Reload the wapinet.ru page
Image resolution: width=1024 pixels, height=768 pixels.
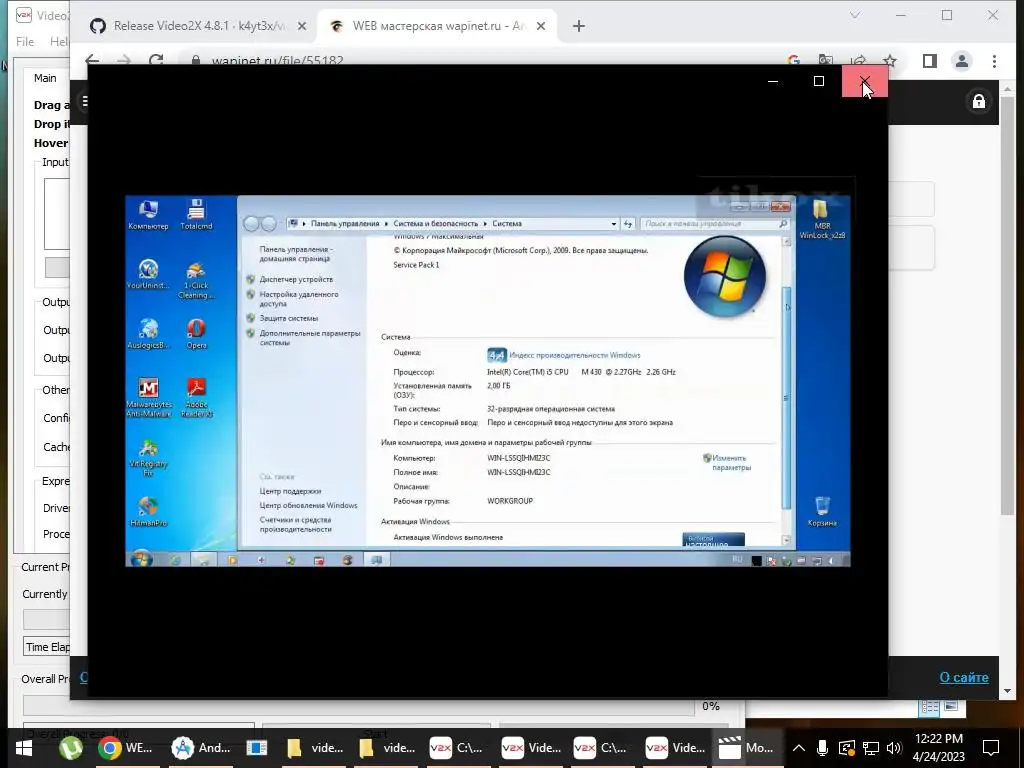155,60
